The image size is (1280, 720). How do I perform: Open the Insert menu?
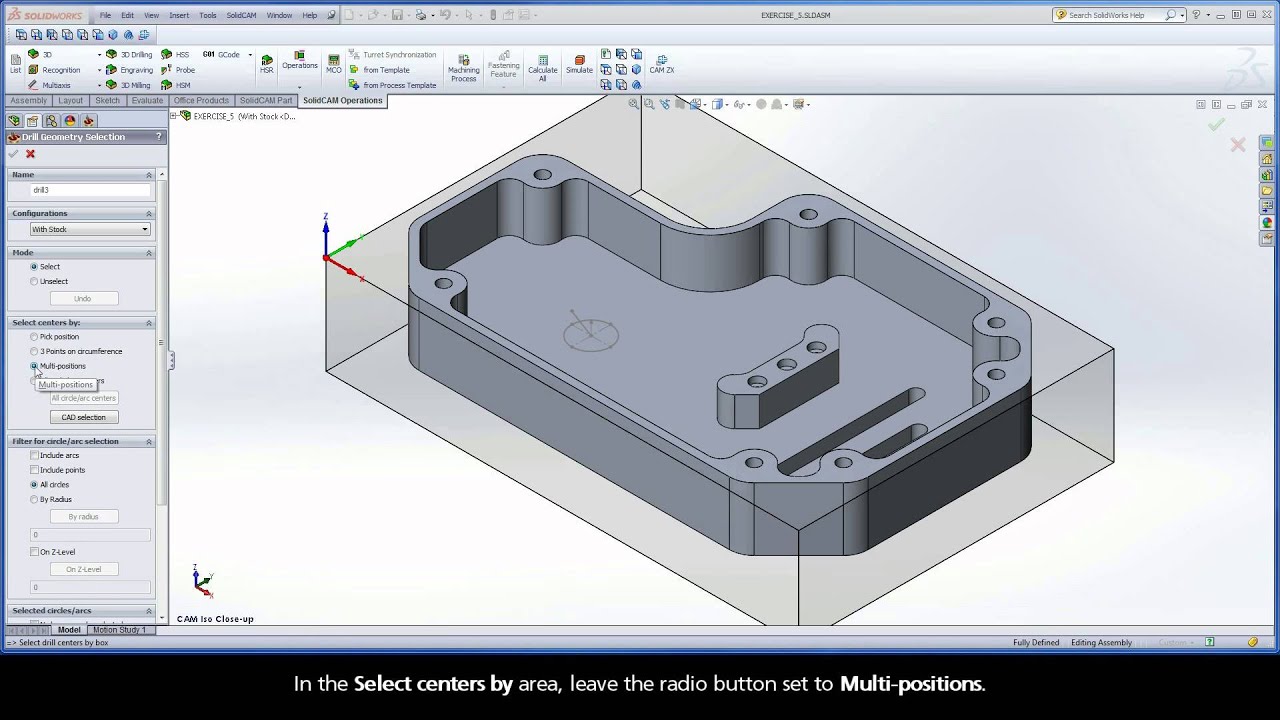(x=179, y=15)
